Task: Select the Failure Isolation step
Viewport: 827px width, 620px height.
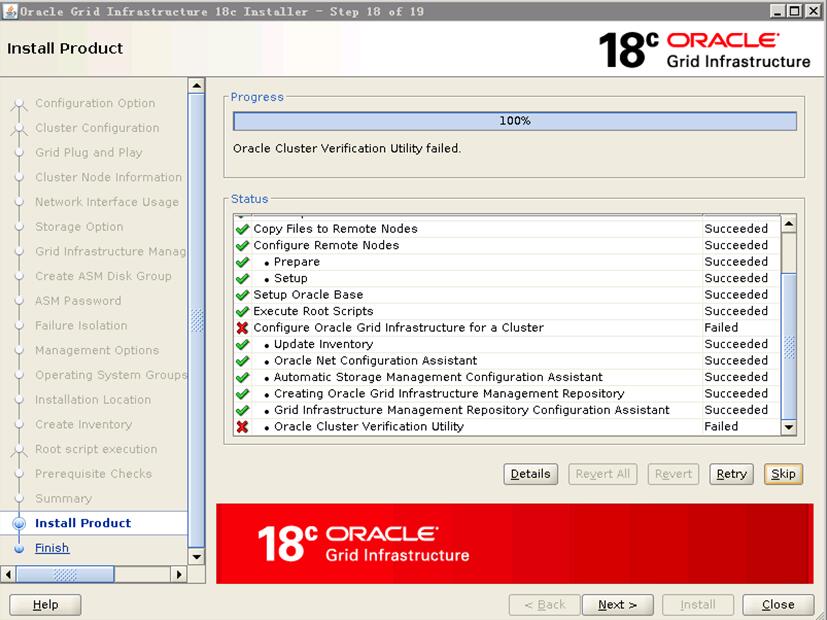Action: click(x=81, y=326)
